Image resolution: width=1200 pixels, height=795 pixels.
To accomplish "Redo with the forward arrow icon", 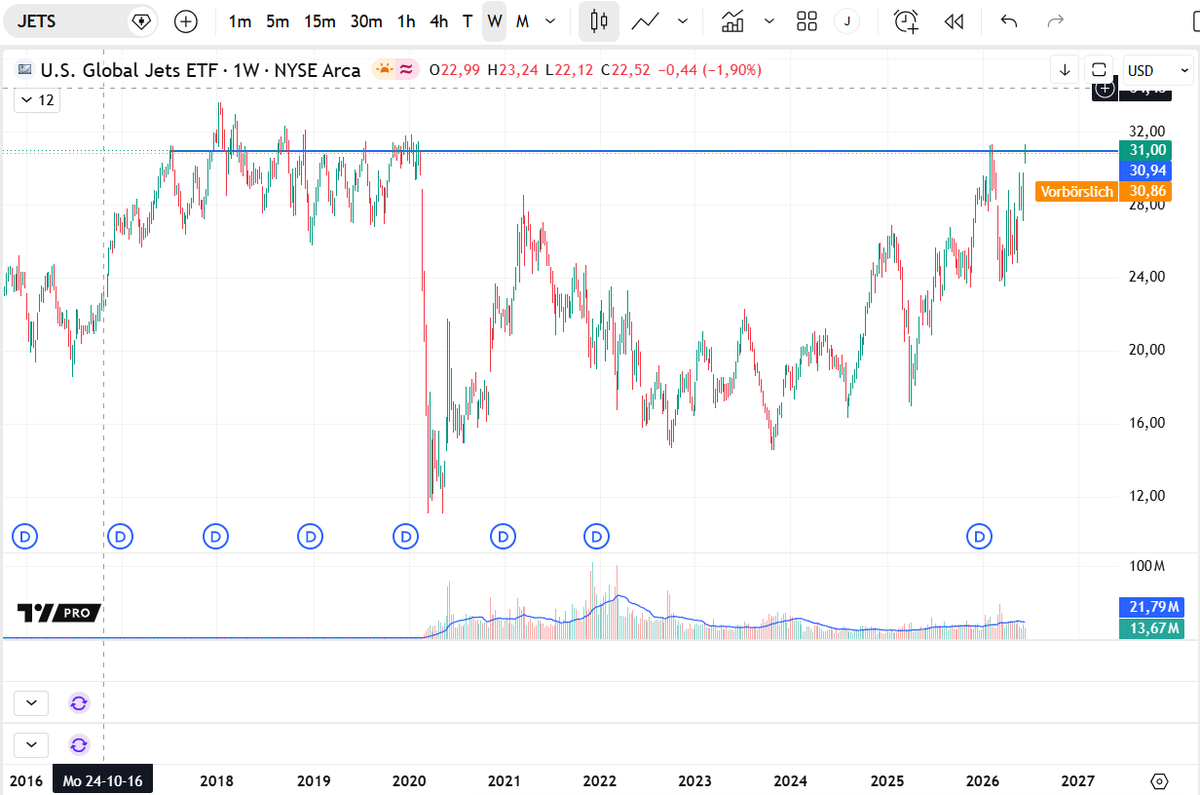I will pos(1055,21).
